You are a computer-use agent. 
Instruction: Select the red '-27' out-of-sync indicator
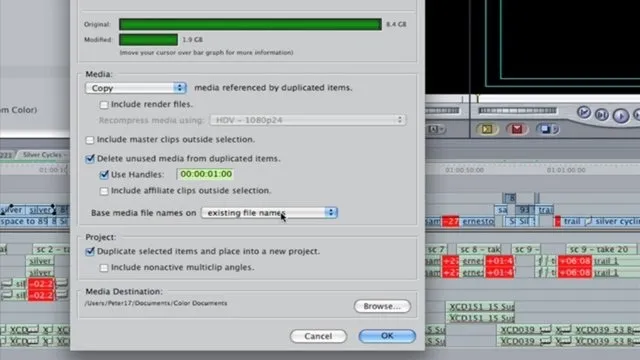click(451, 222)
